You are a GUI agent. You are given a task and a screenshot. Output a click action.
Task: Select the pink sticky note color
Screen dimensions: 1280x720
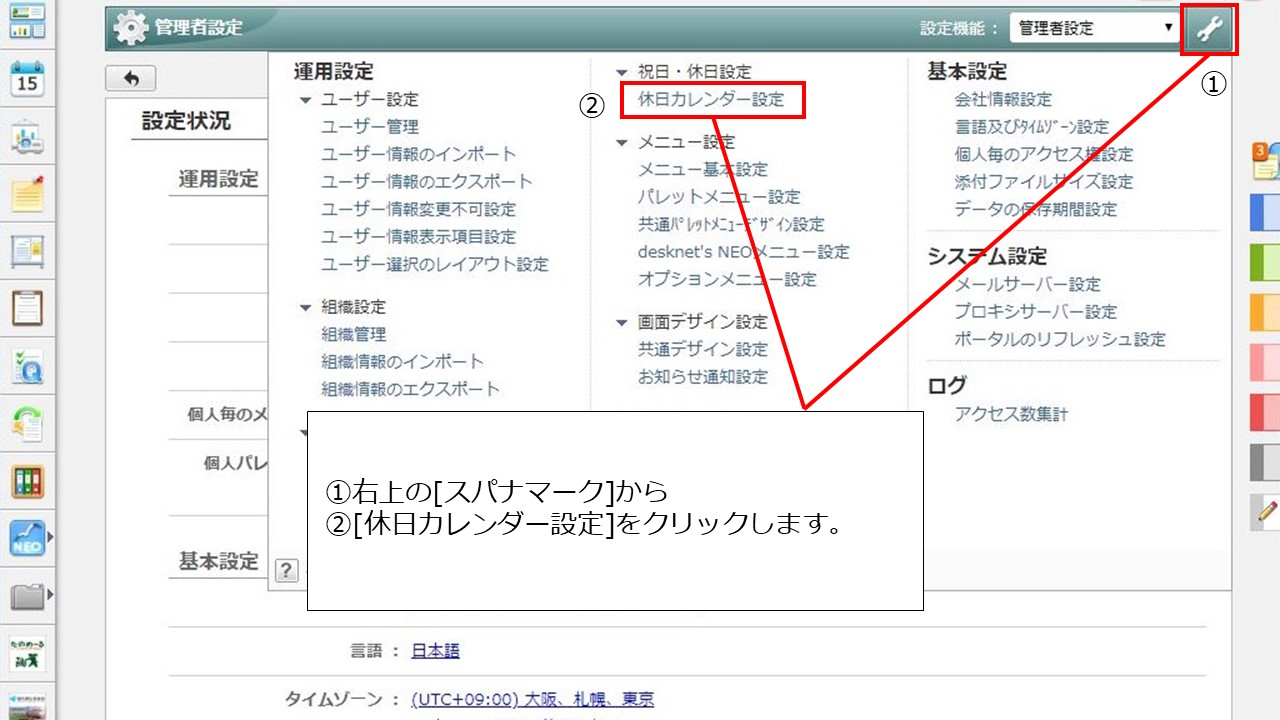tap(1266, 362)
